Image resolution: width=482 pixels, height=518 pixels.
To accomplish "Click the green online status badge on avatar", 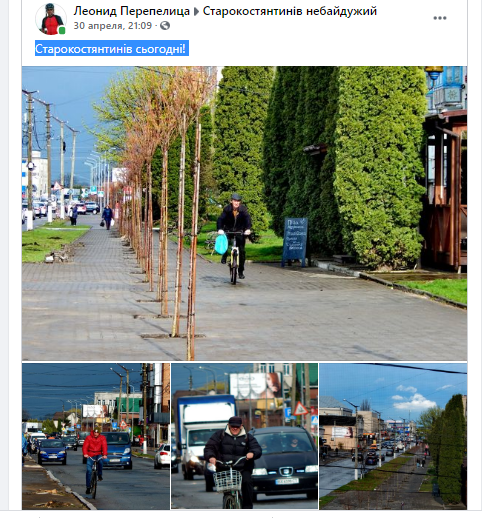I will click(62, 30).
